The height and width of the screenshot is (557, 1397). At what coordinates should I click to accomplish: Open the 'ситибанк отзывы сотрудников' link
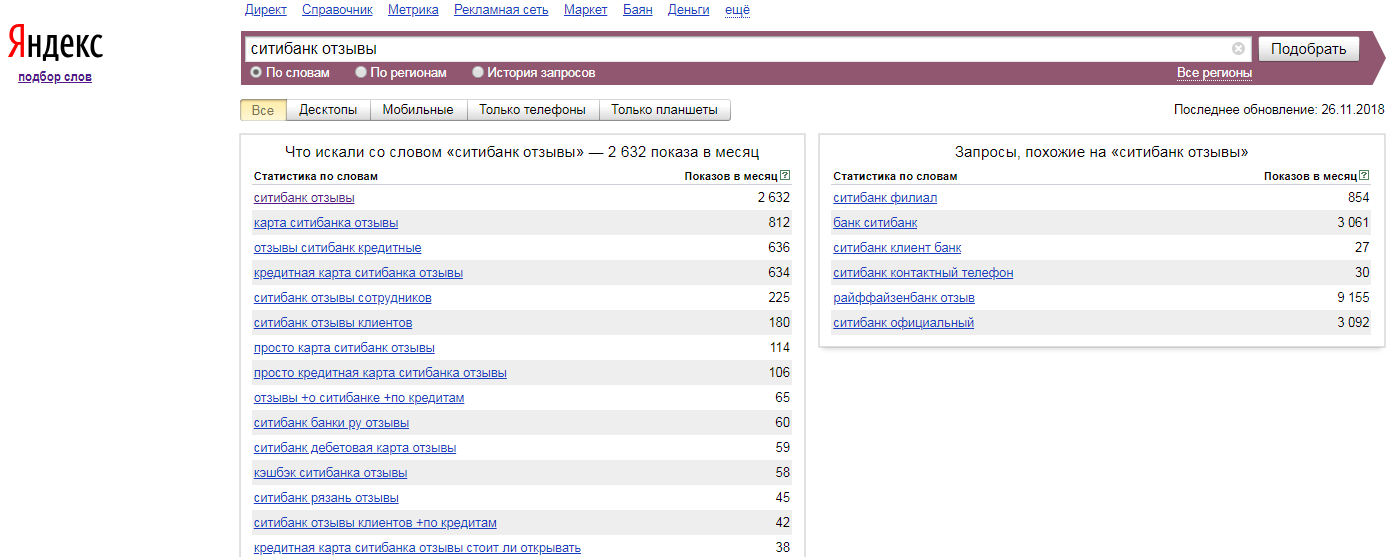(x=343, y=298)
